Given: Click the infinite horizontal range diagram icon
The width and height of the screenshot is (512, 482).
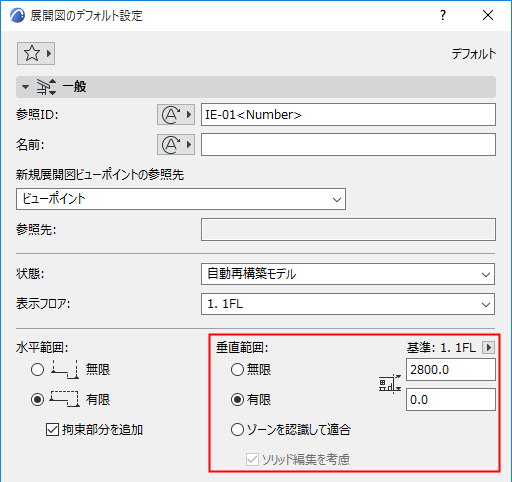Looking at the screenshot, I should (65, 369).
